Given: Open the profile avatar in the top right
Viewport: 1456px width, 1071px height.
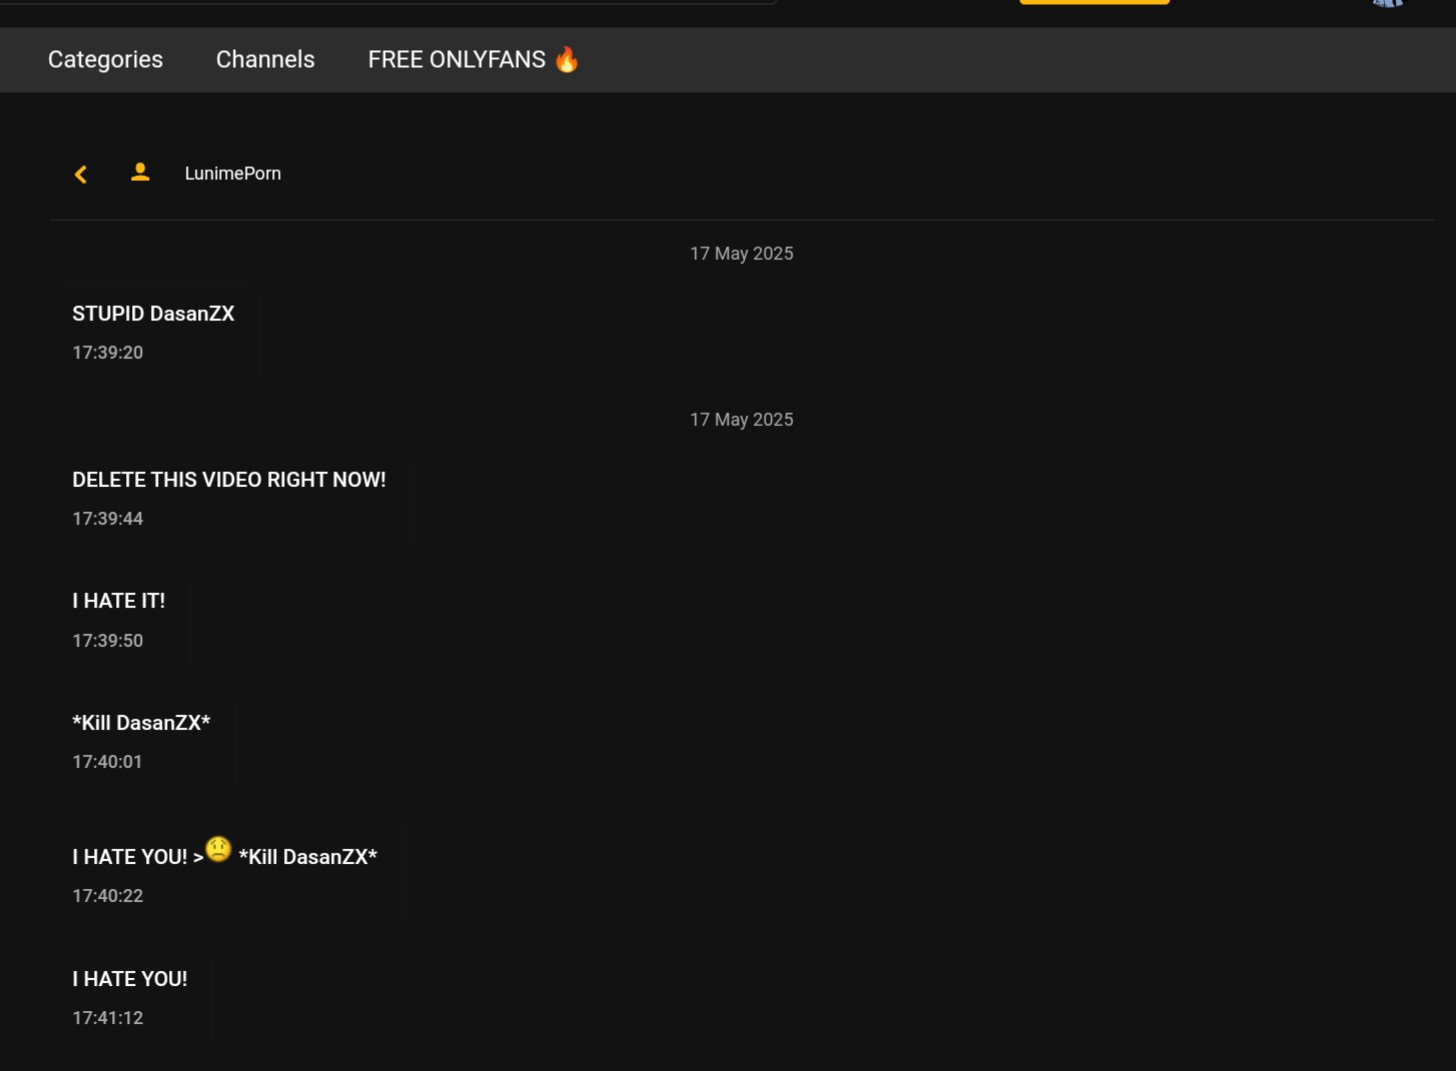Looking at the screenshot, I should [x=1388, y=5].
